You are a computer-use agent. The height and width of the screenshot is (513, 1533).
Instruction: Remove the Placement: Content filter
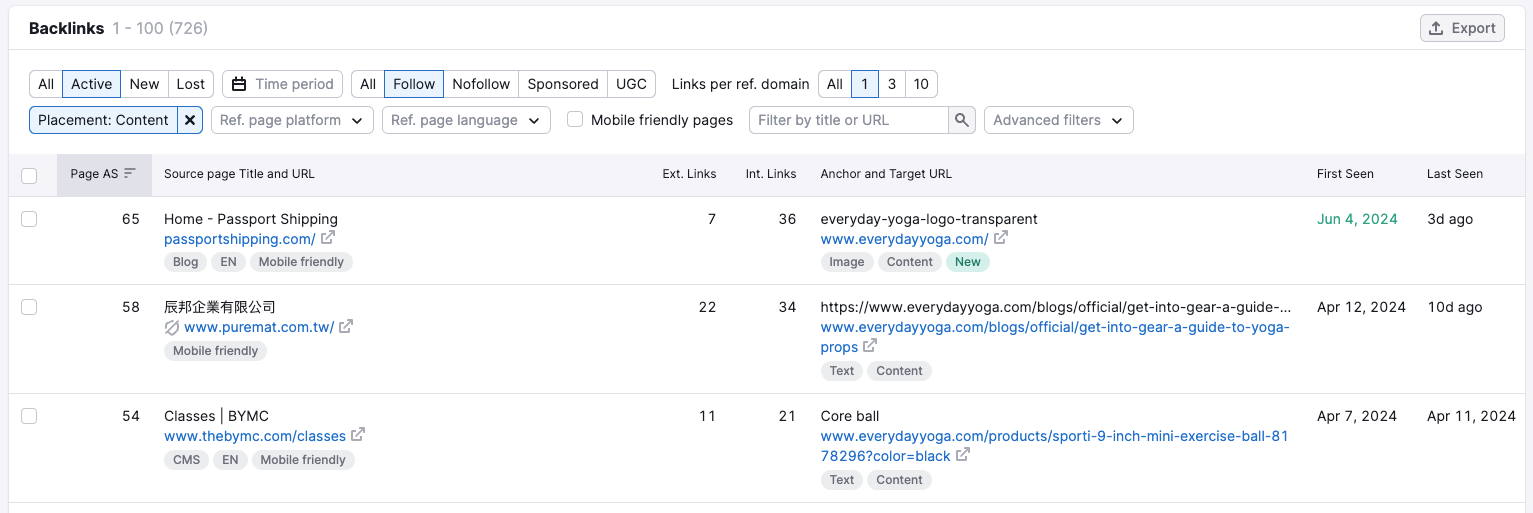191,120
